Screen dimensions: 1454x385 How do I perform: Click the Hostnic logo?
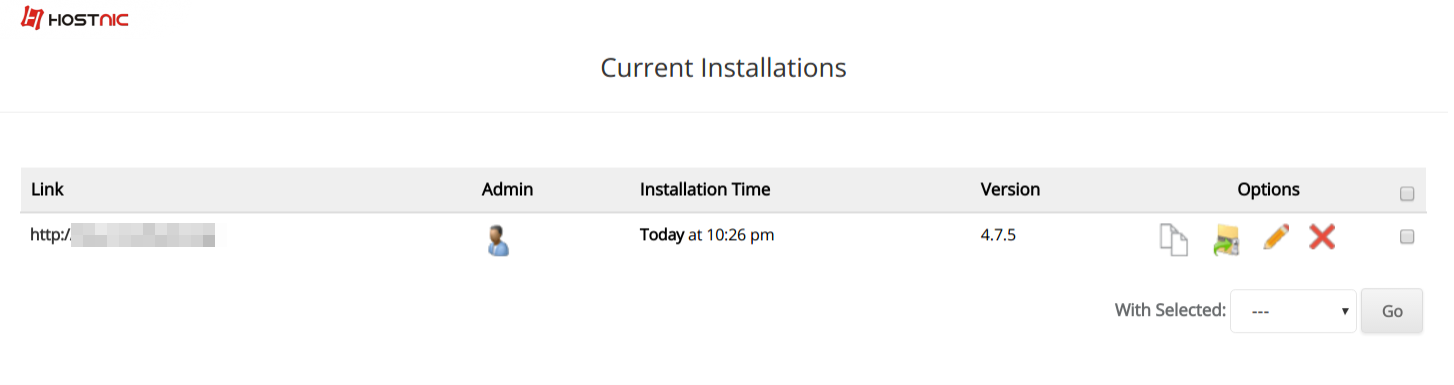[x=74, y=18]
